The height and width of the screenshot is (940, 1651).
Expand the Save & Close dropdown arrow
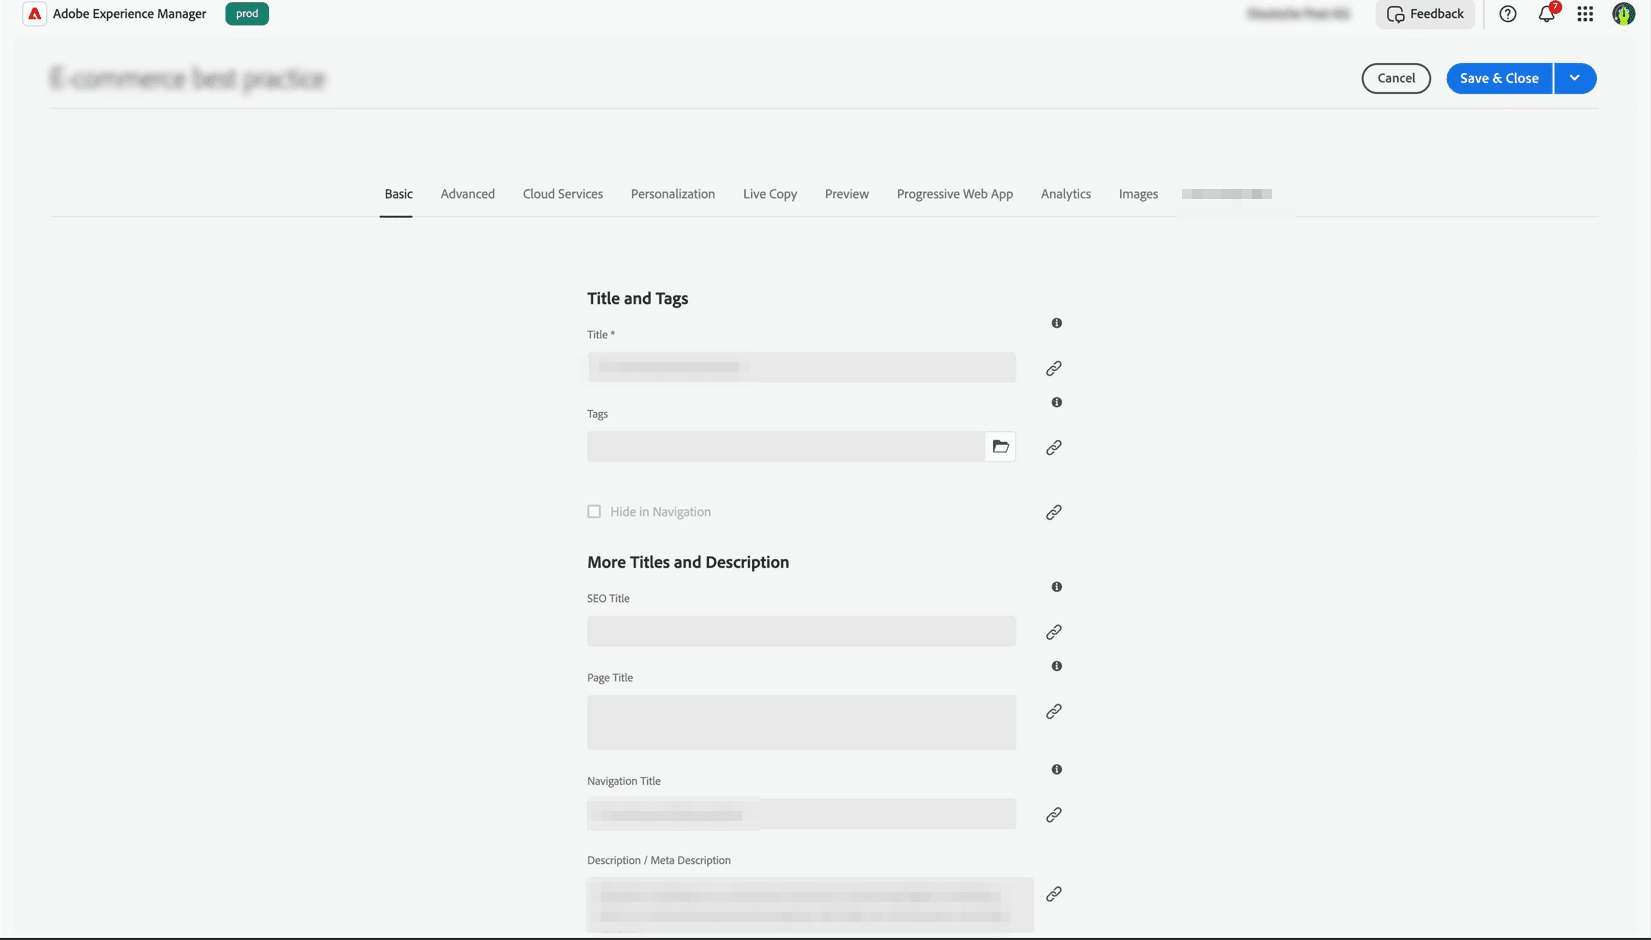point(1575,78)
